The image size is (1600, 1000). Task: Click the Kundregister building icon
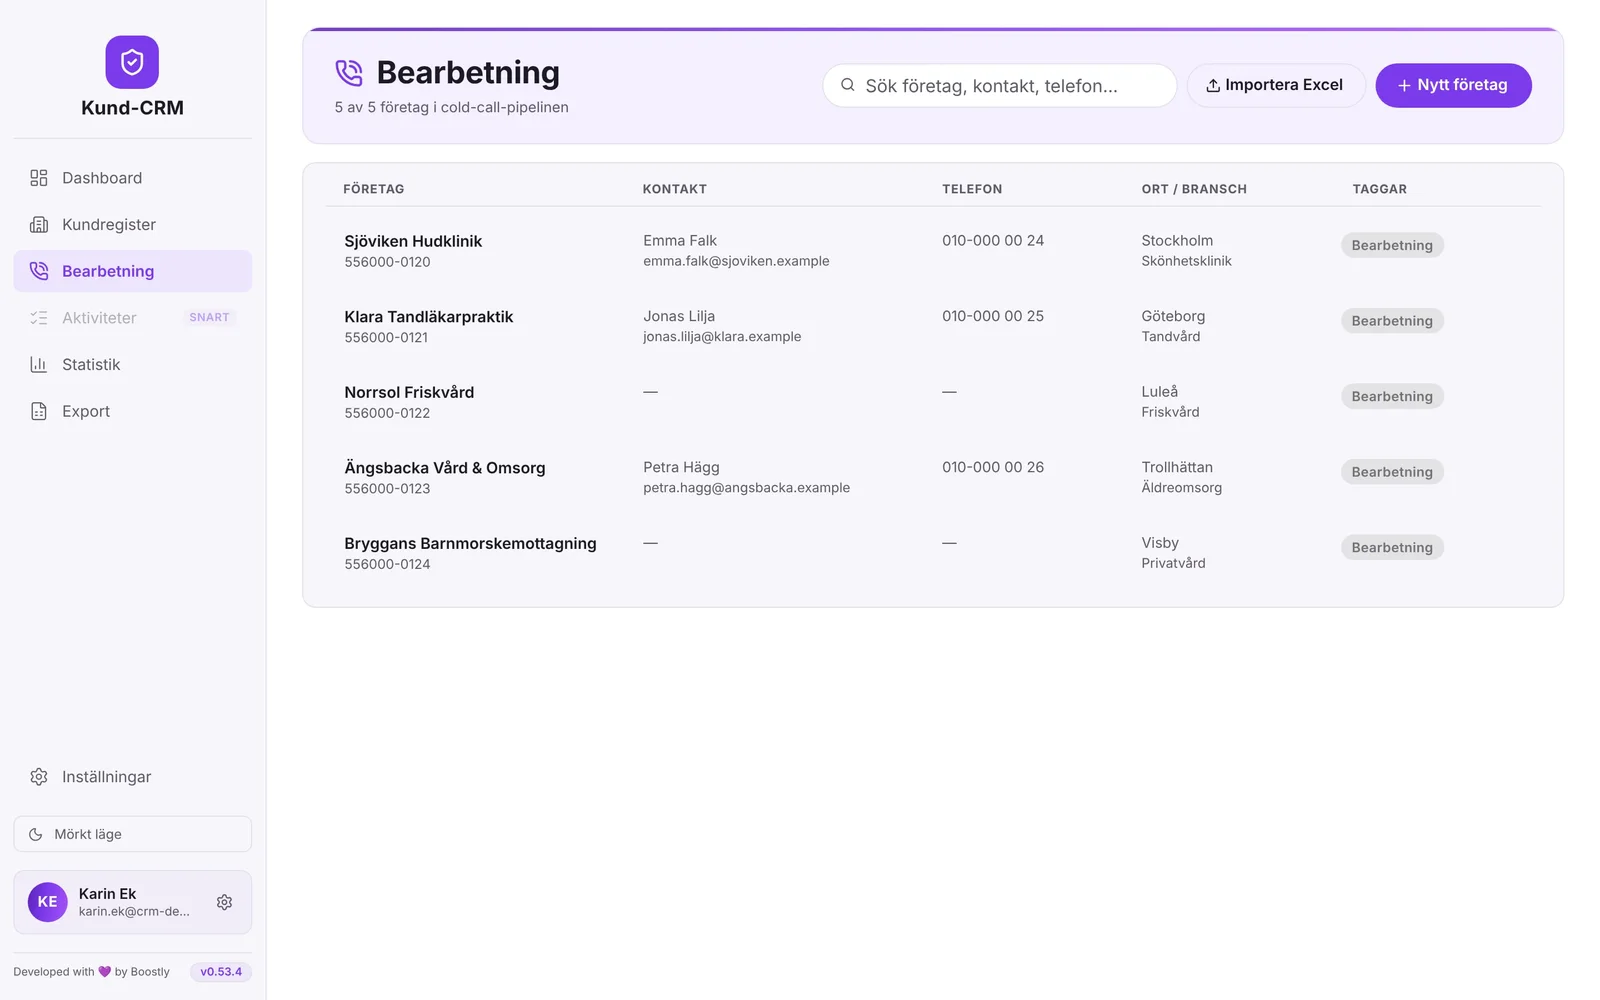[39, 225]
